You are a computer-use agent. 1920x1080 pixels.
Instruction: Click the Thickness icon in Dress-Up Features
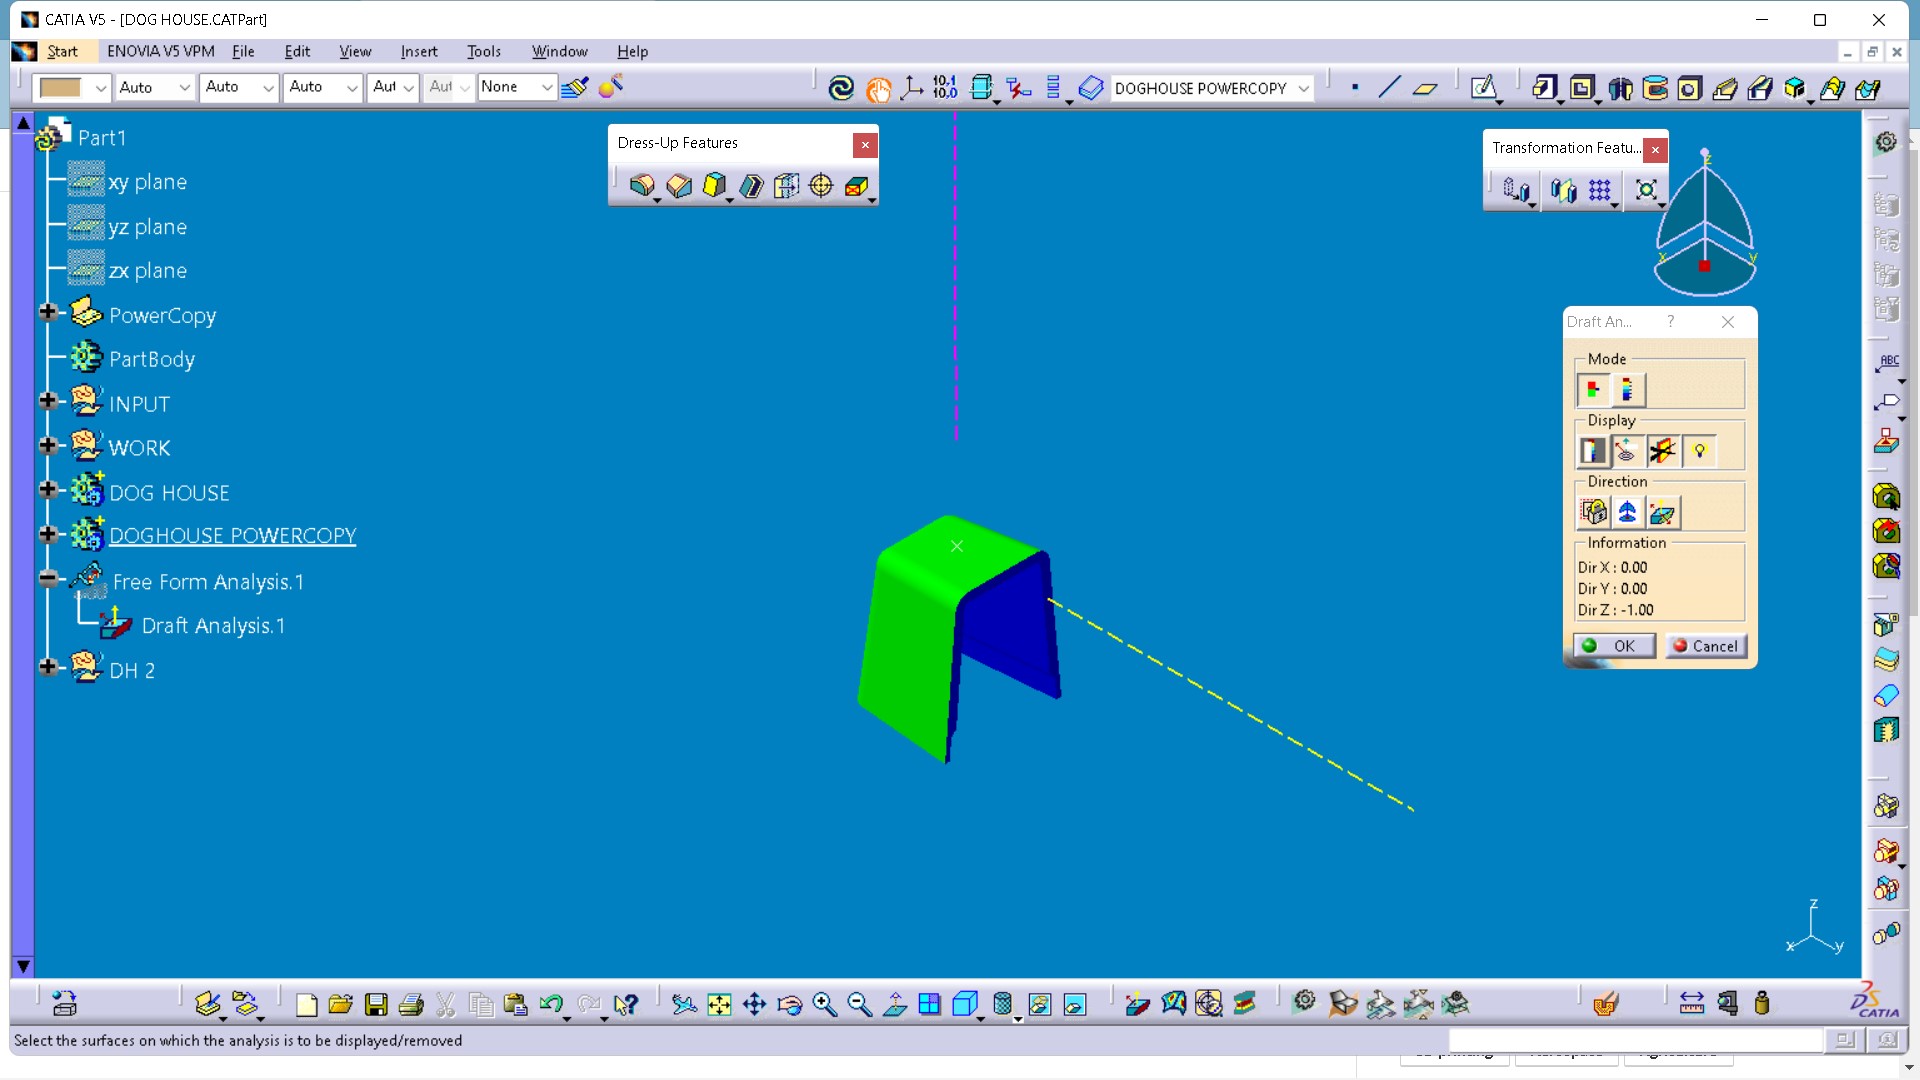tap(786, 186)
